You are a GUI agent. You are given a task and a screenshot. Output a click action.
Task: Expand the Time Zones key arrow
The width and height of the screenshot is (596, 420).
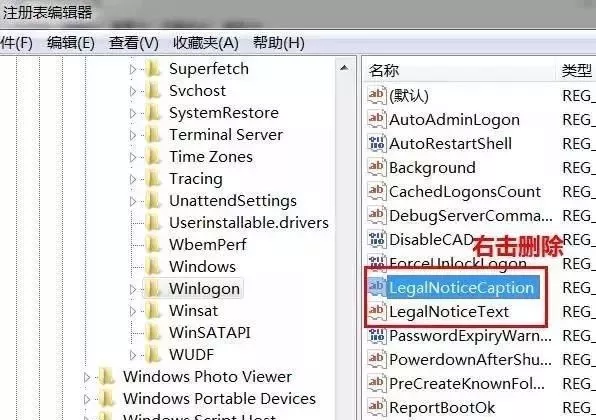(133, 157)
